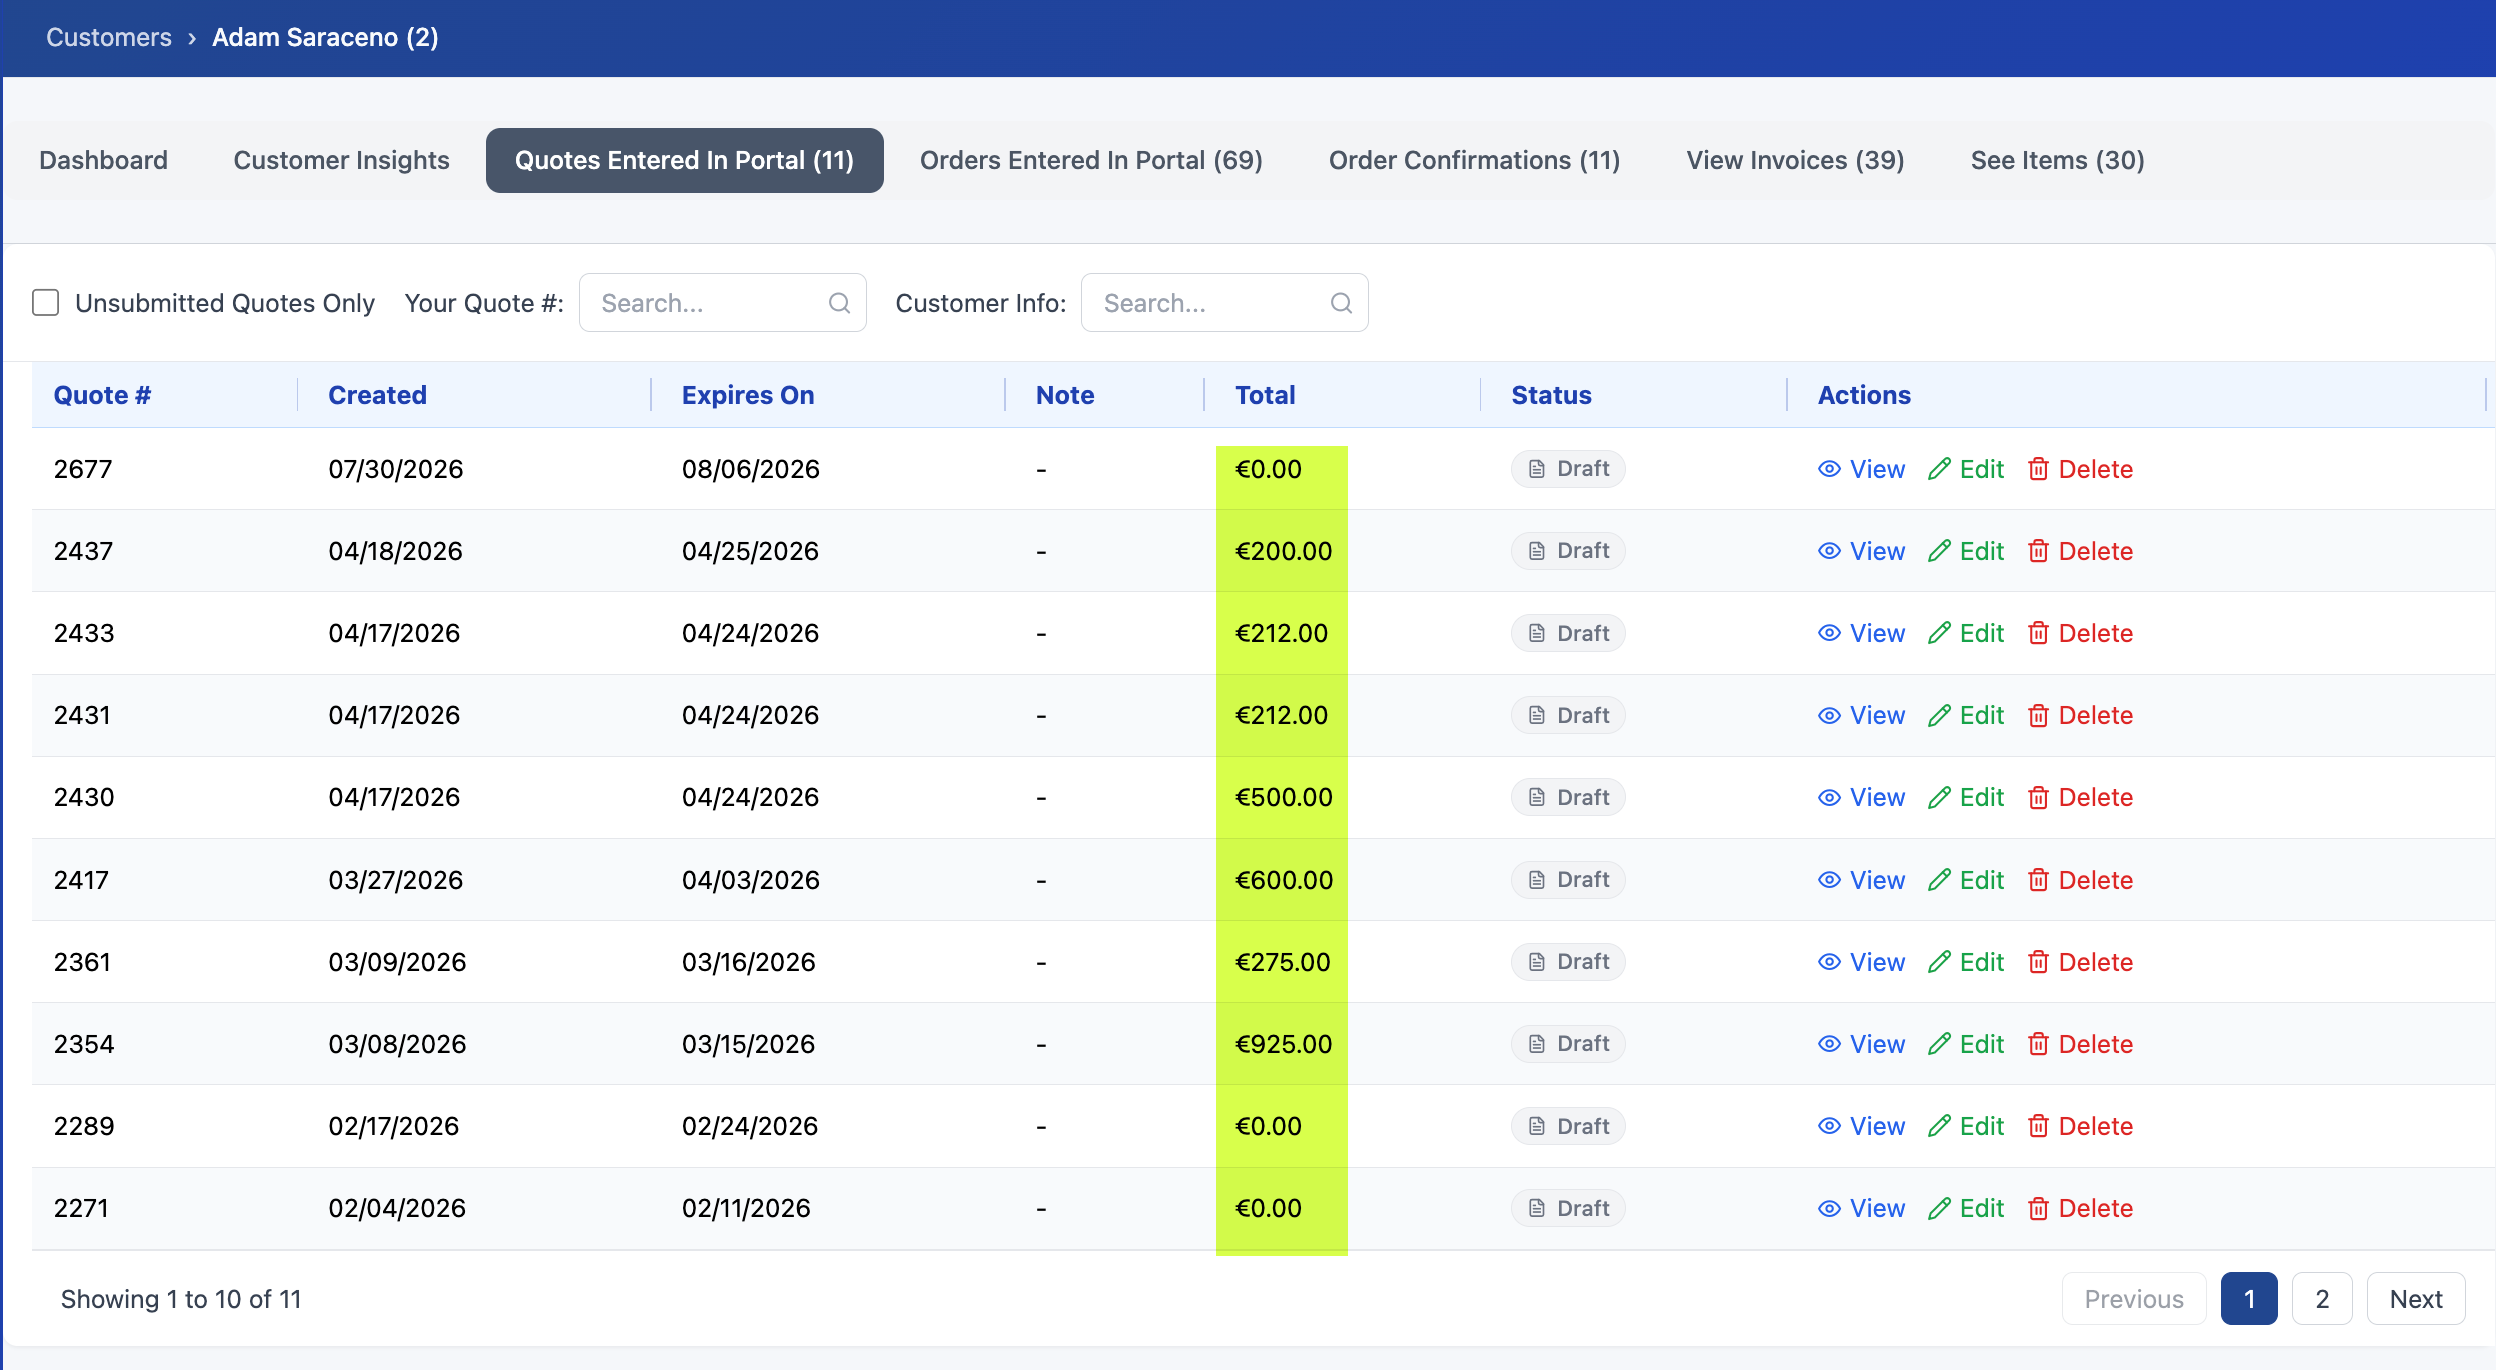Click created date 07/30/2026
Screen dimensions: 2496x1370
tap(396, 469)
